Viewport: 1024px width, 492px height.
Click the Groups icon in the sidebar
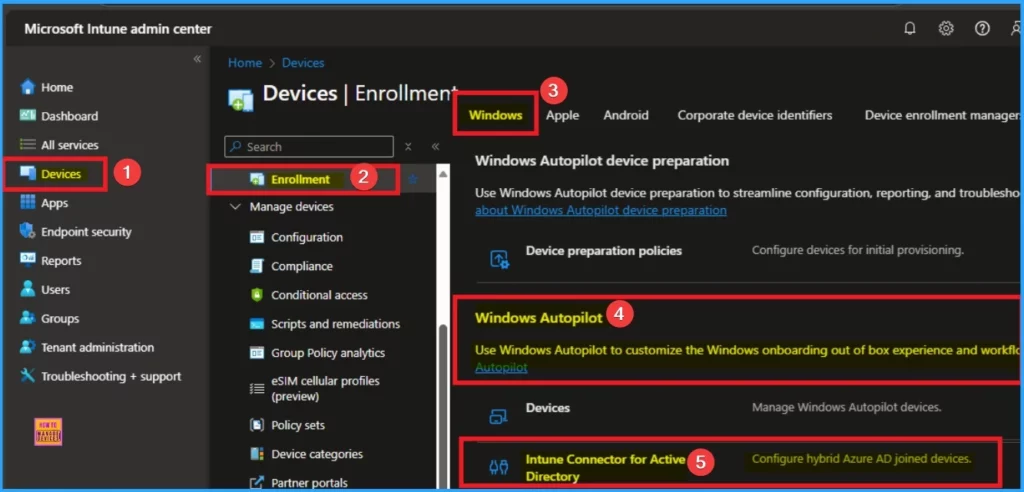pos(27,318)
